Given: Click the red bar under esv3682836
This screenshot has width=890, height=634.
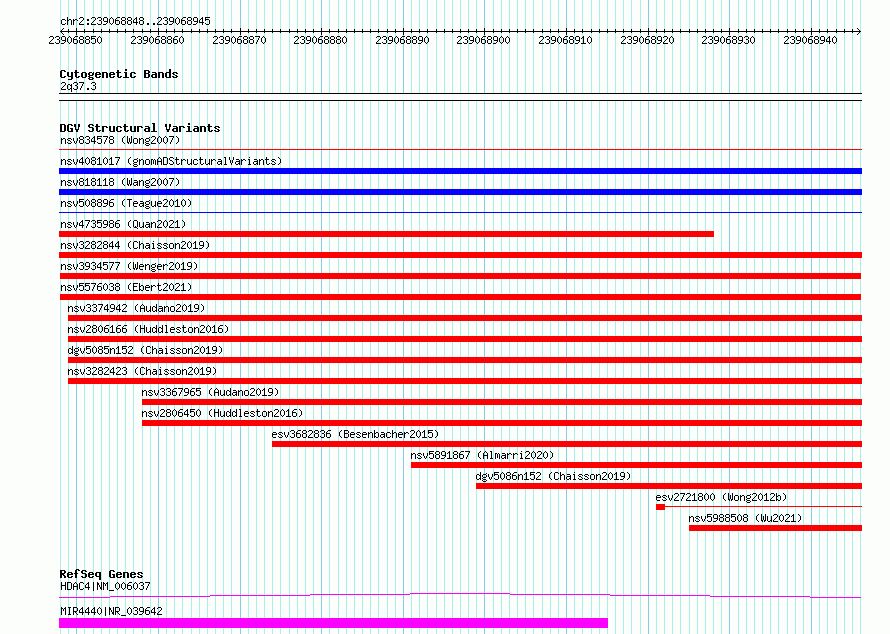Looking at the screenshot, I should 567,444.
